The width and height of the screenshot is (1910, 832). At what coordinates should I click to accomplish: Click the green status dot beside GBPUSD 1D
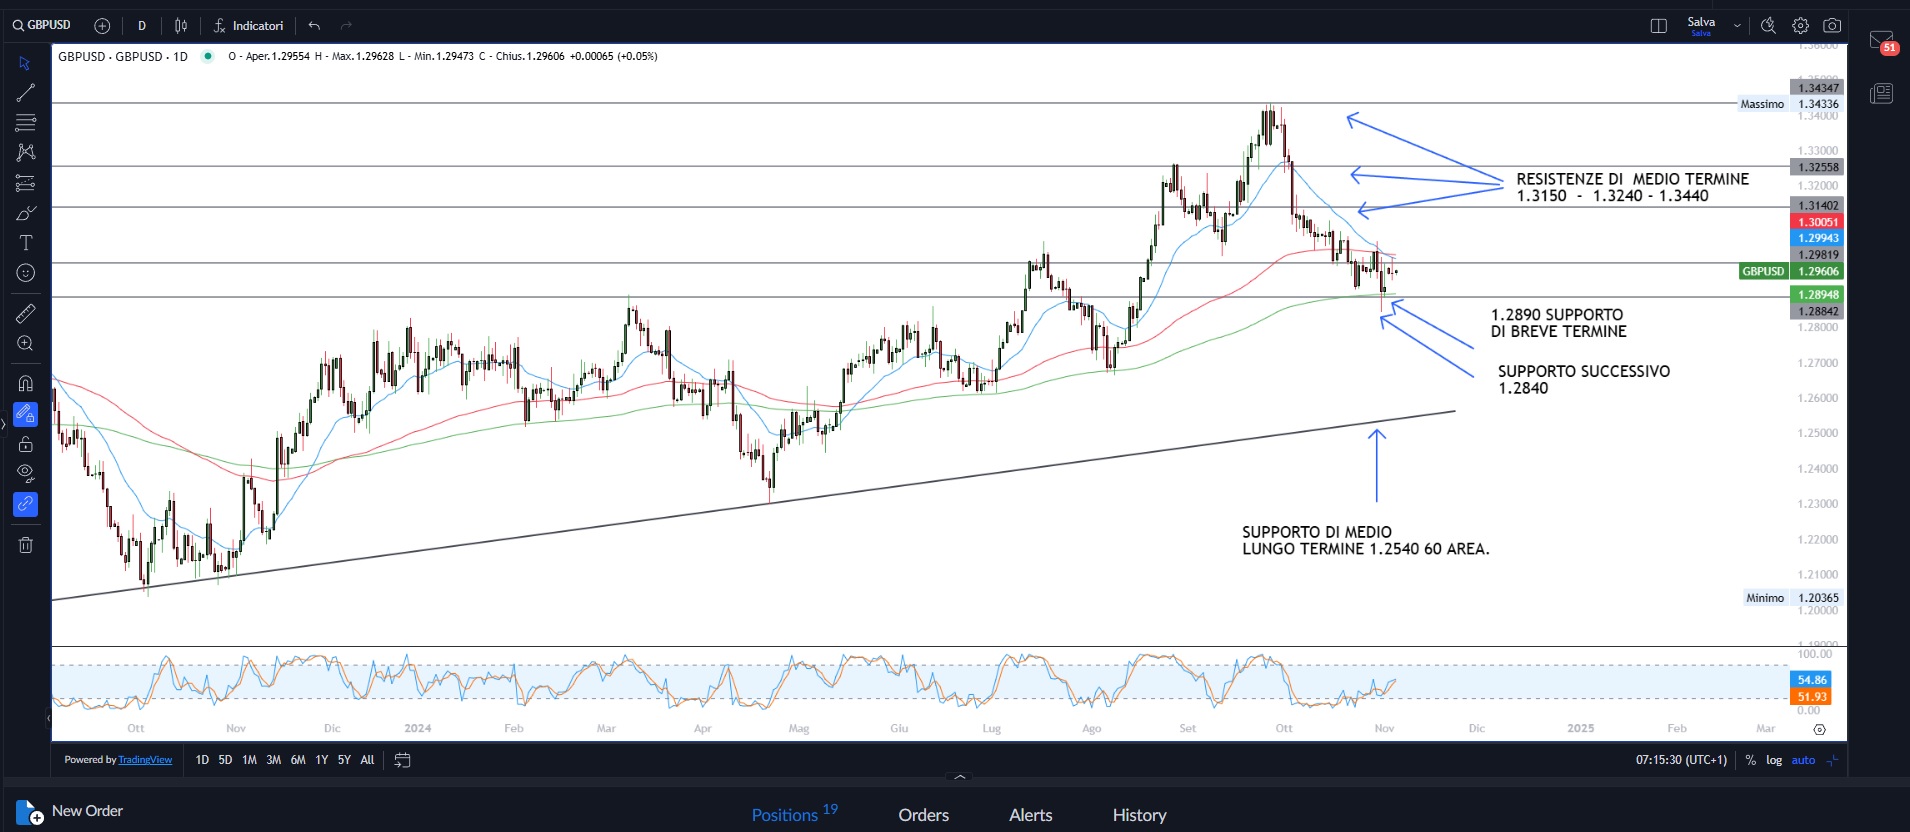[x=208, y=56]
